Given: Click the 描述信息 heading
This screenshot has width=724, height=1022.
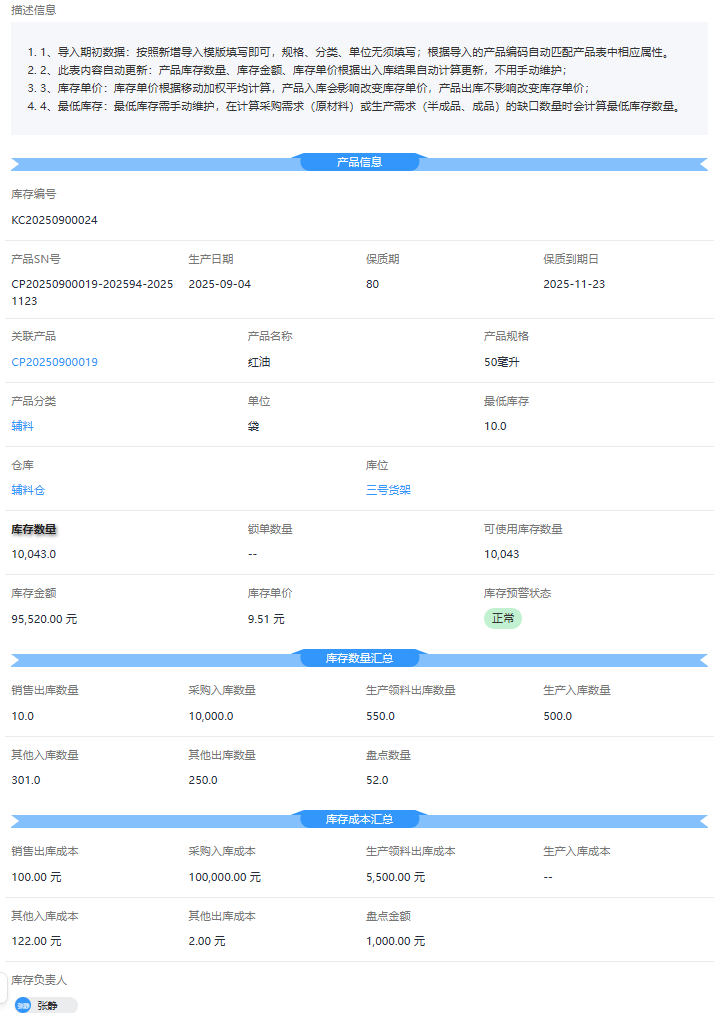Looking at the screenshot, I should [34, 10].
